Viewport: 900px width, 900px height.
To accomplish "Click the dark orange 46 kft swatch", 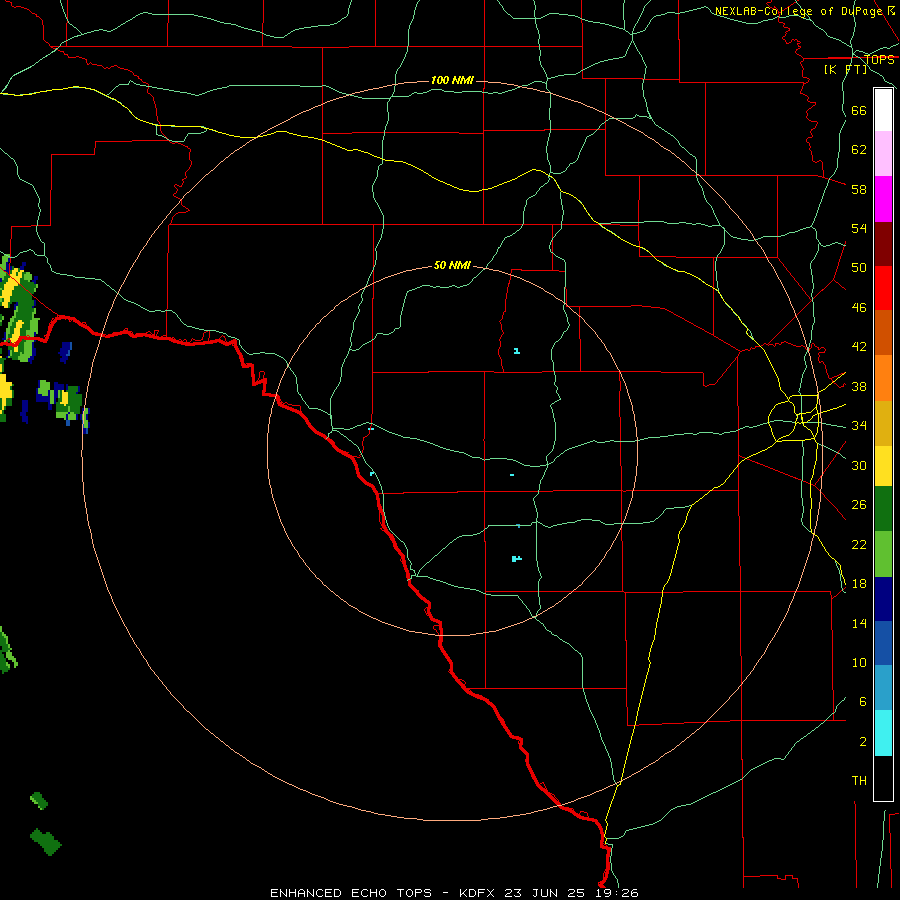I will tap(883, 332).
